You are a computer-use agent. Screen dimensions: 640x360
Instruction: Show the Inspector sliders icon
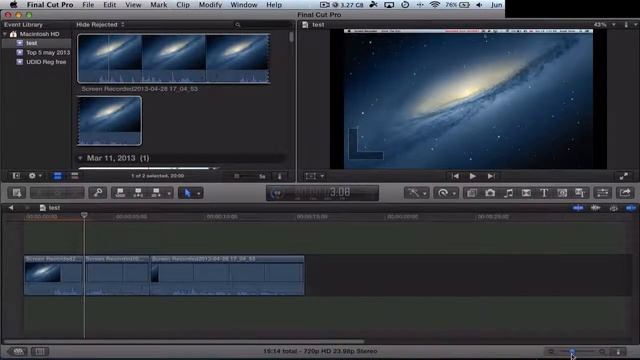click(602, 193)
